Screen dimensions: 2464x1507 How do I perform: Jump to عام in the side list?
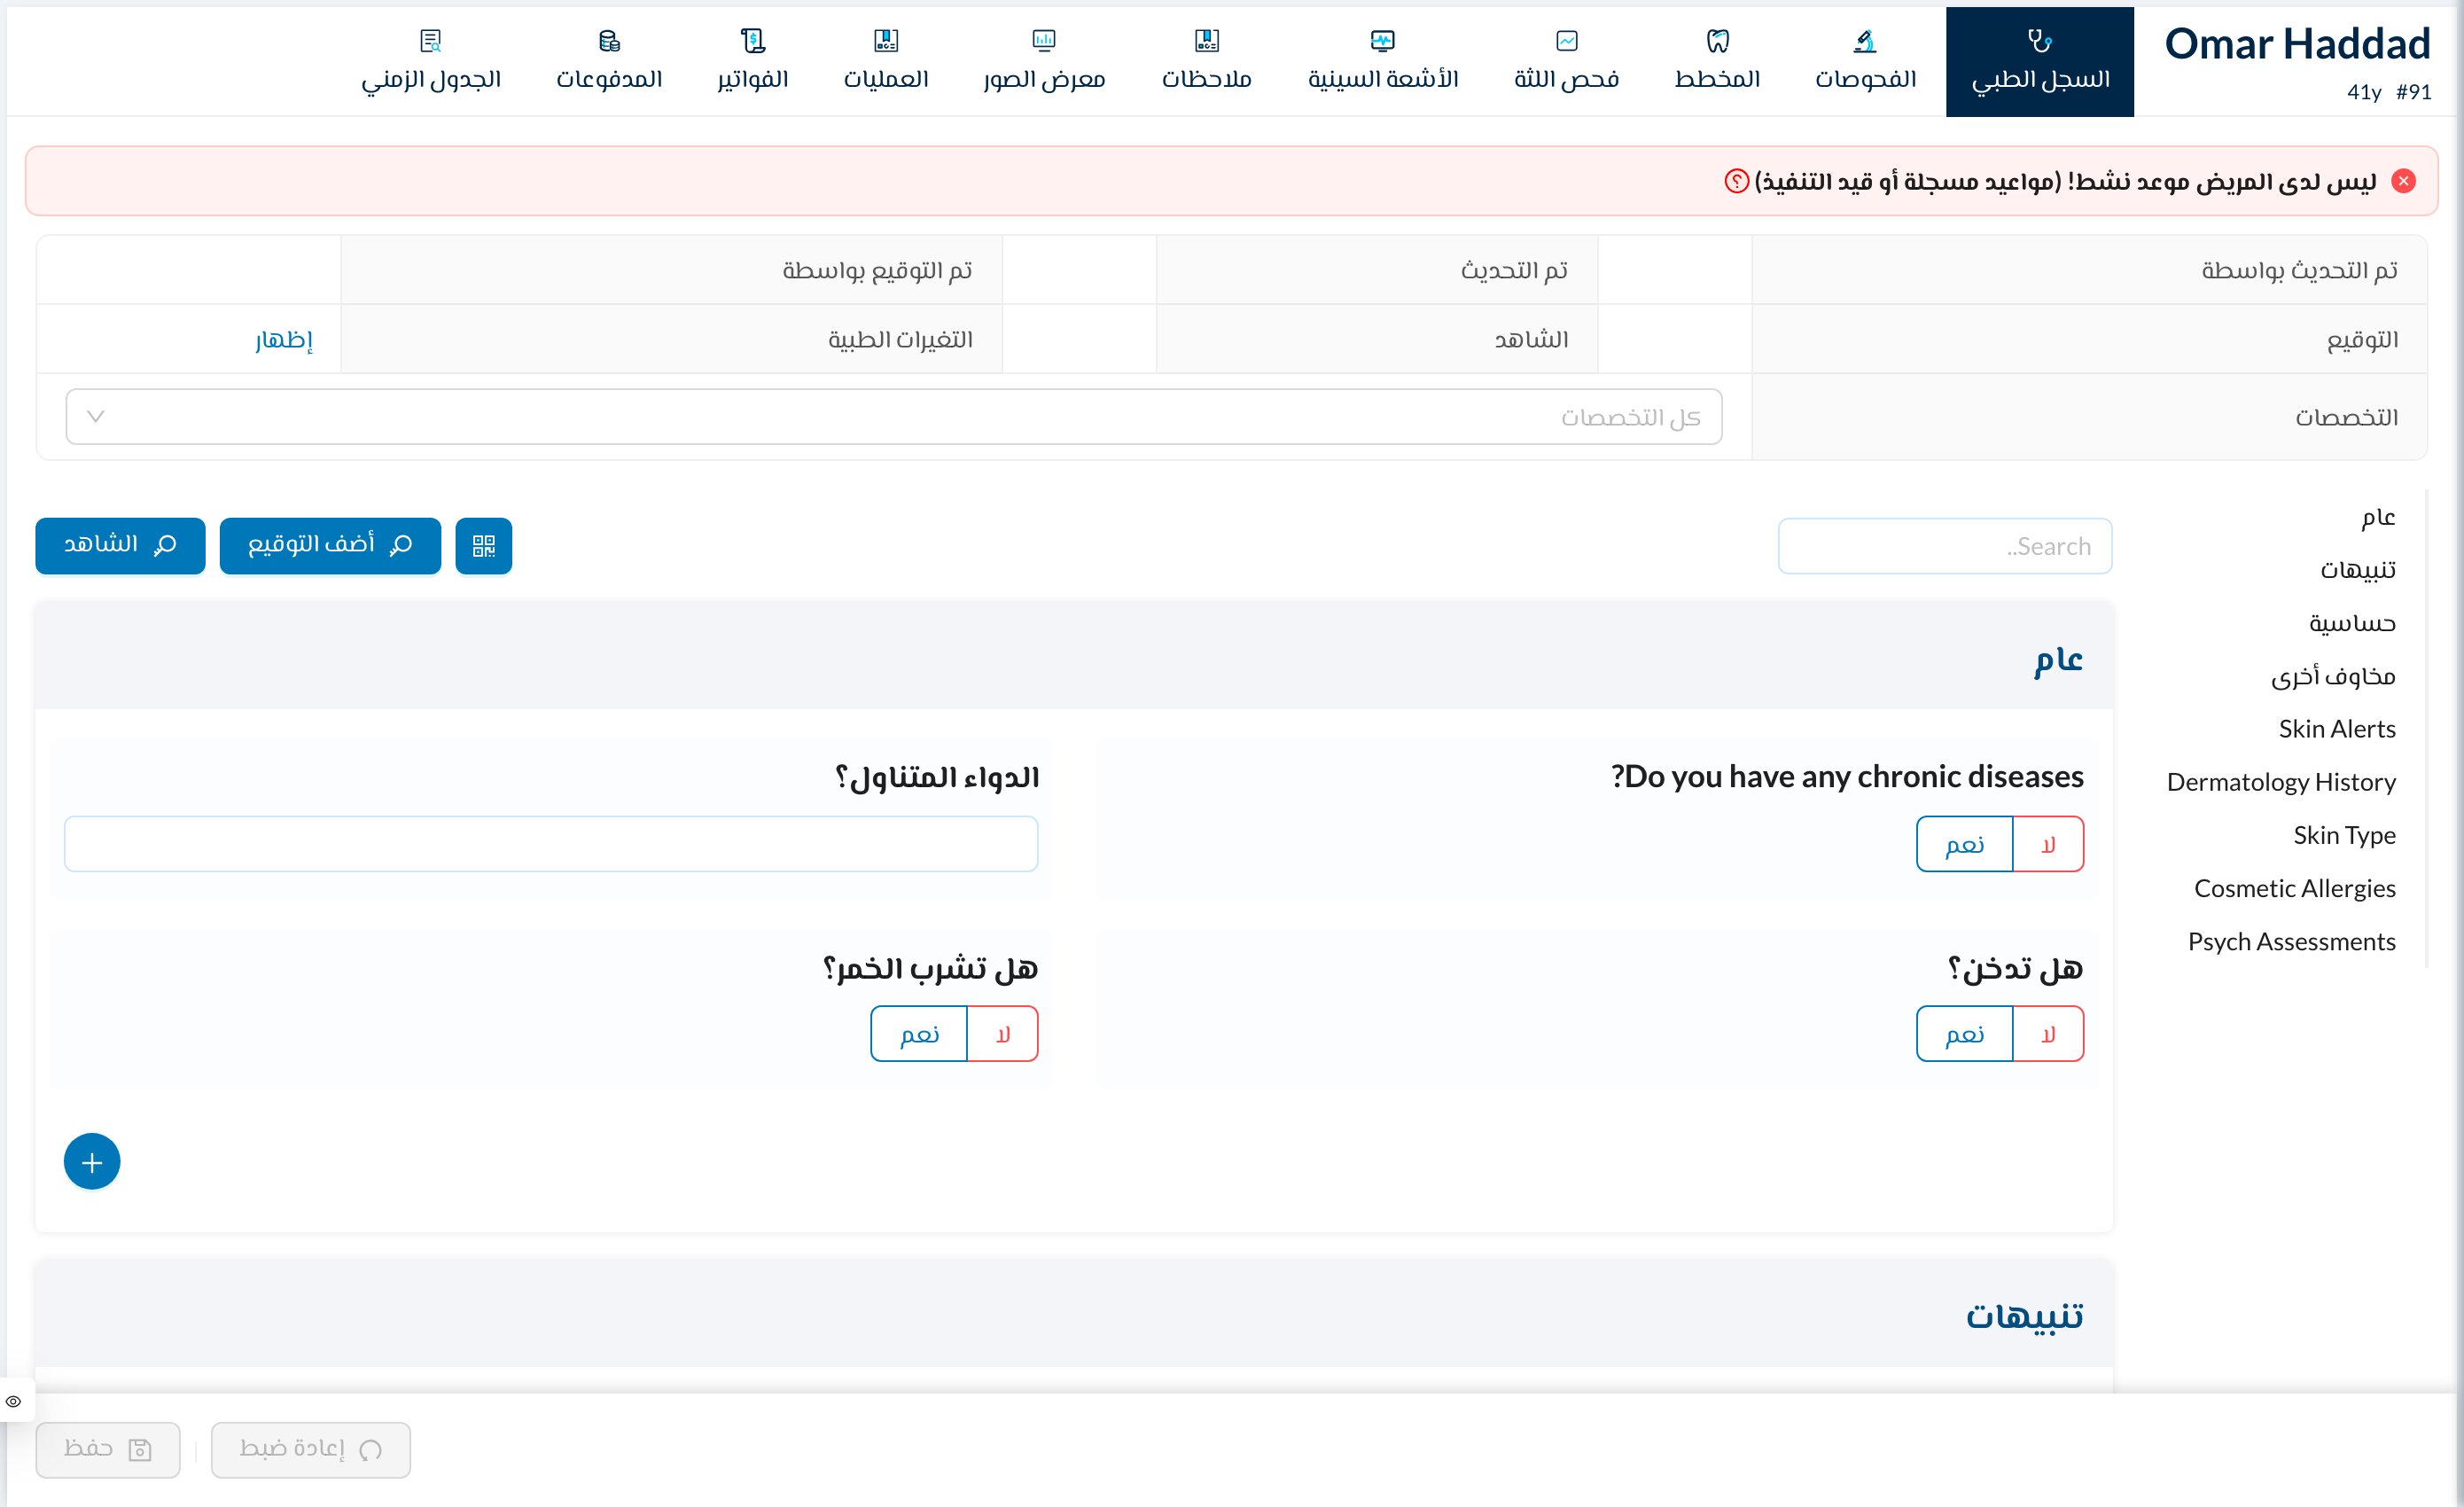[x=2378, y=517]
